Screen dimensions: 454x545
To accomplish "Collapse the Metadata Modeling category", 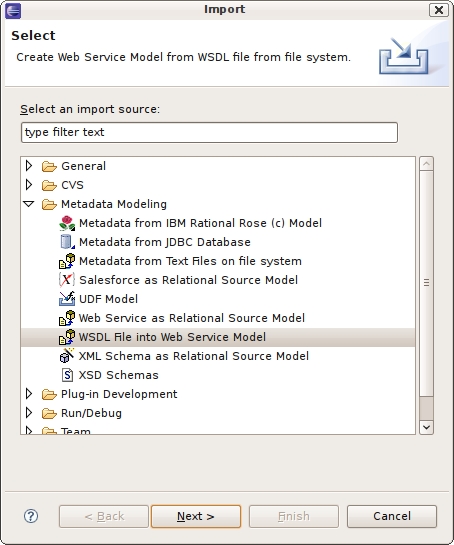I will coord(29,204).
